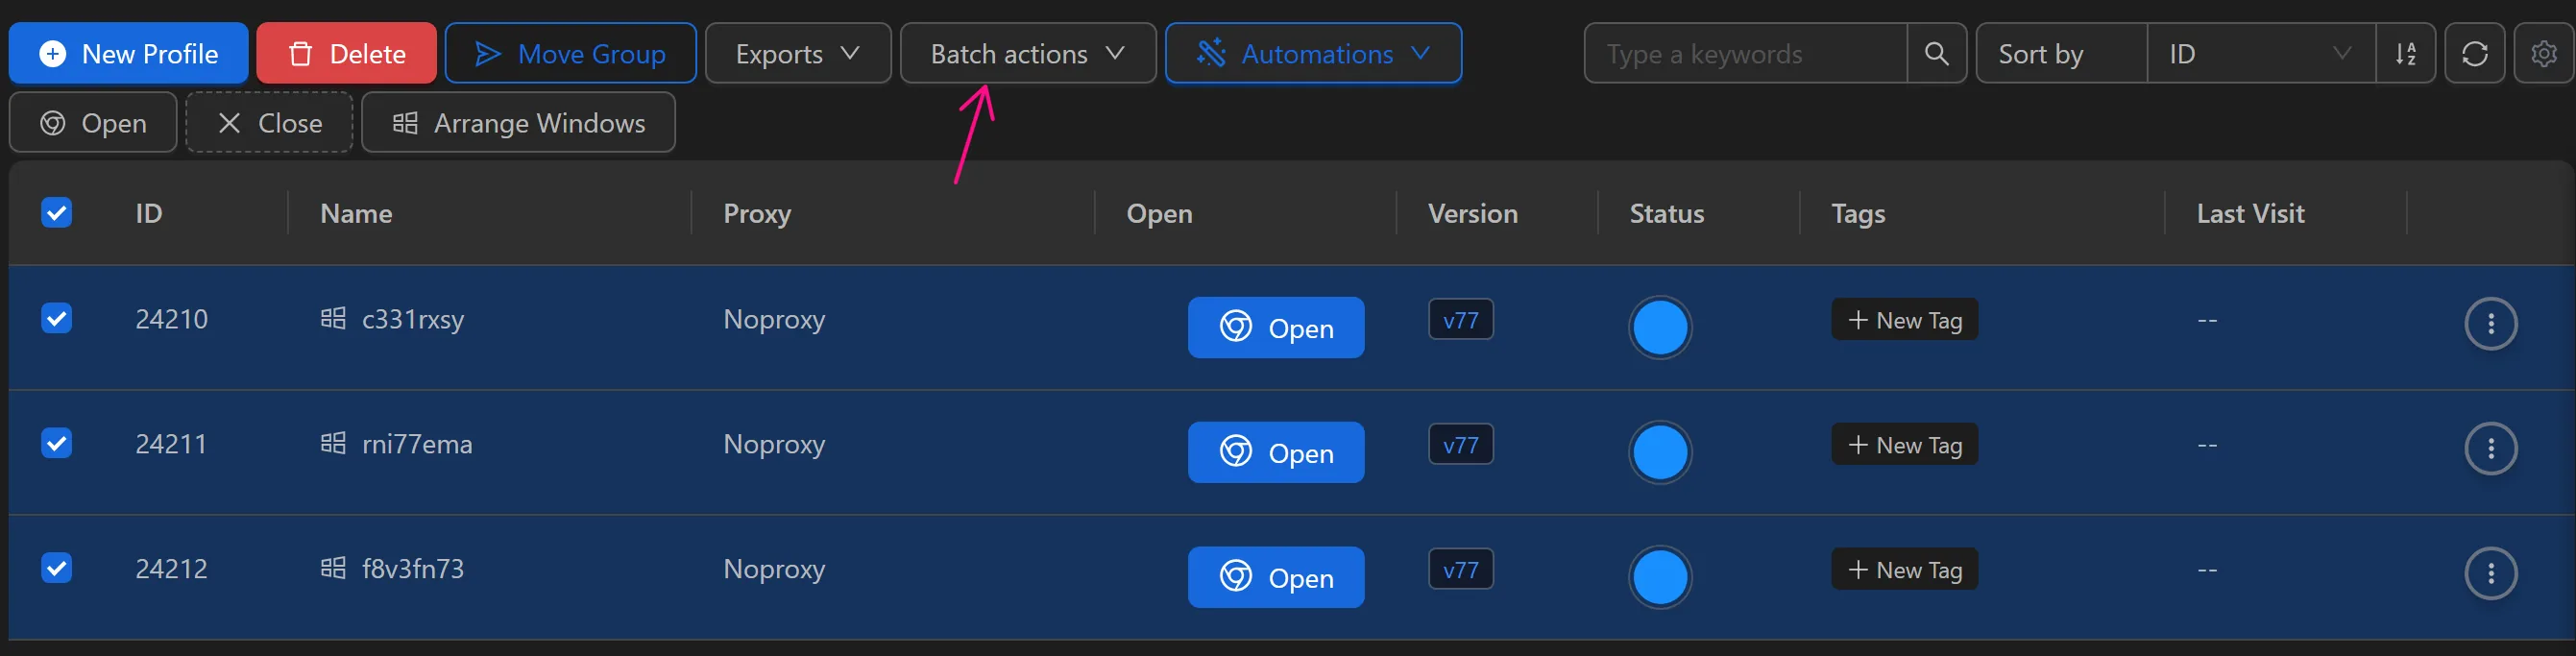Screen dimensions: 2576x656
Task: Open the Sort by selector
Action: coord(2040,53)
